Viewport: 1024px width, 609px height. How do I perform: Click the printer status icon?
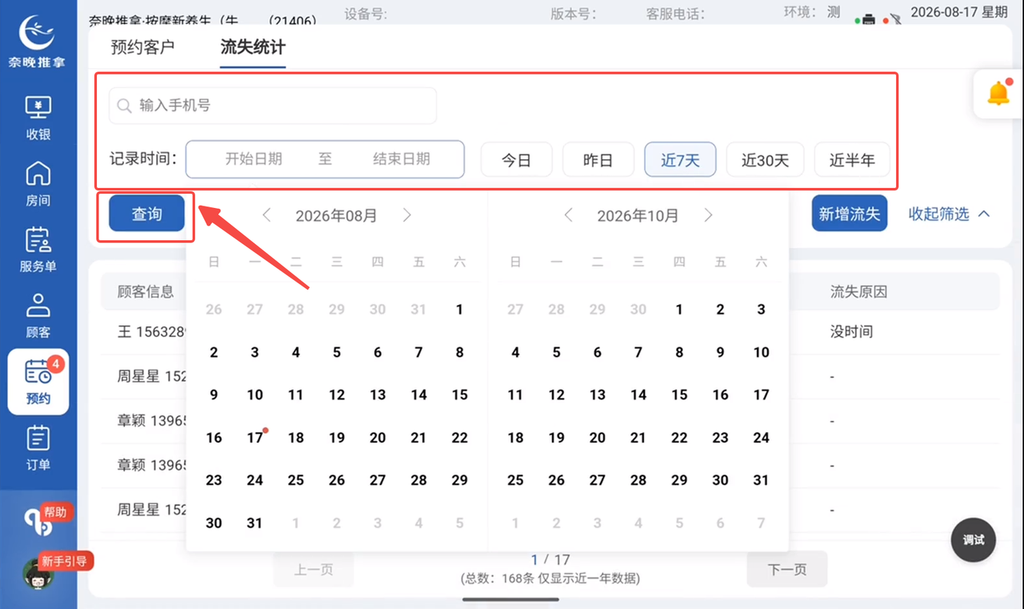868,19
